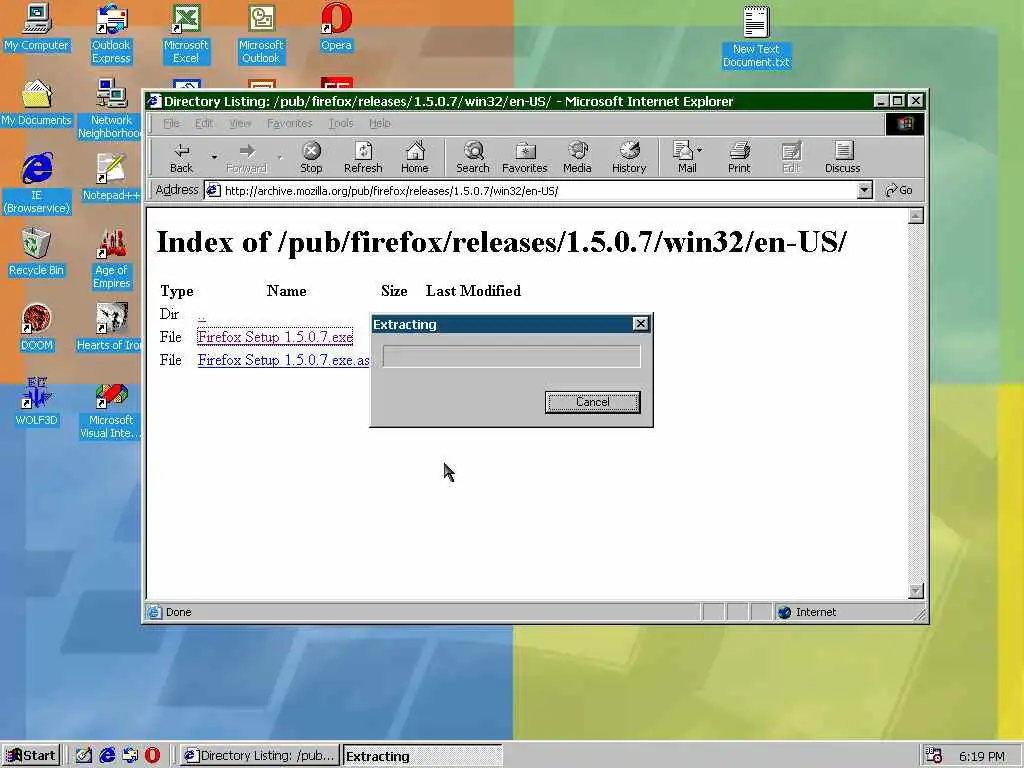Open the Firefox Setup 1.5.0.7.exe.asc link

coord(283,360)
